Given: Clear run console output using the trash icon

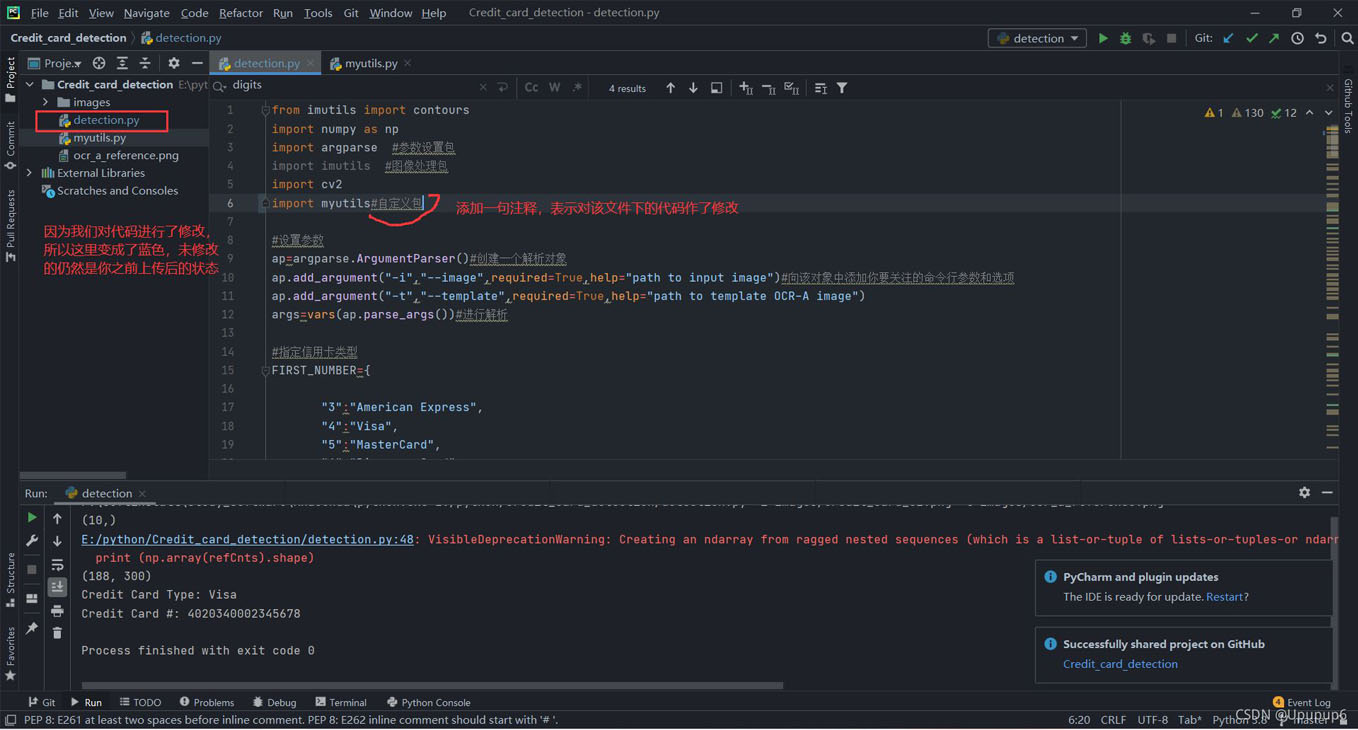Looking at the screenshot, I should point(57,632).
